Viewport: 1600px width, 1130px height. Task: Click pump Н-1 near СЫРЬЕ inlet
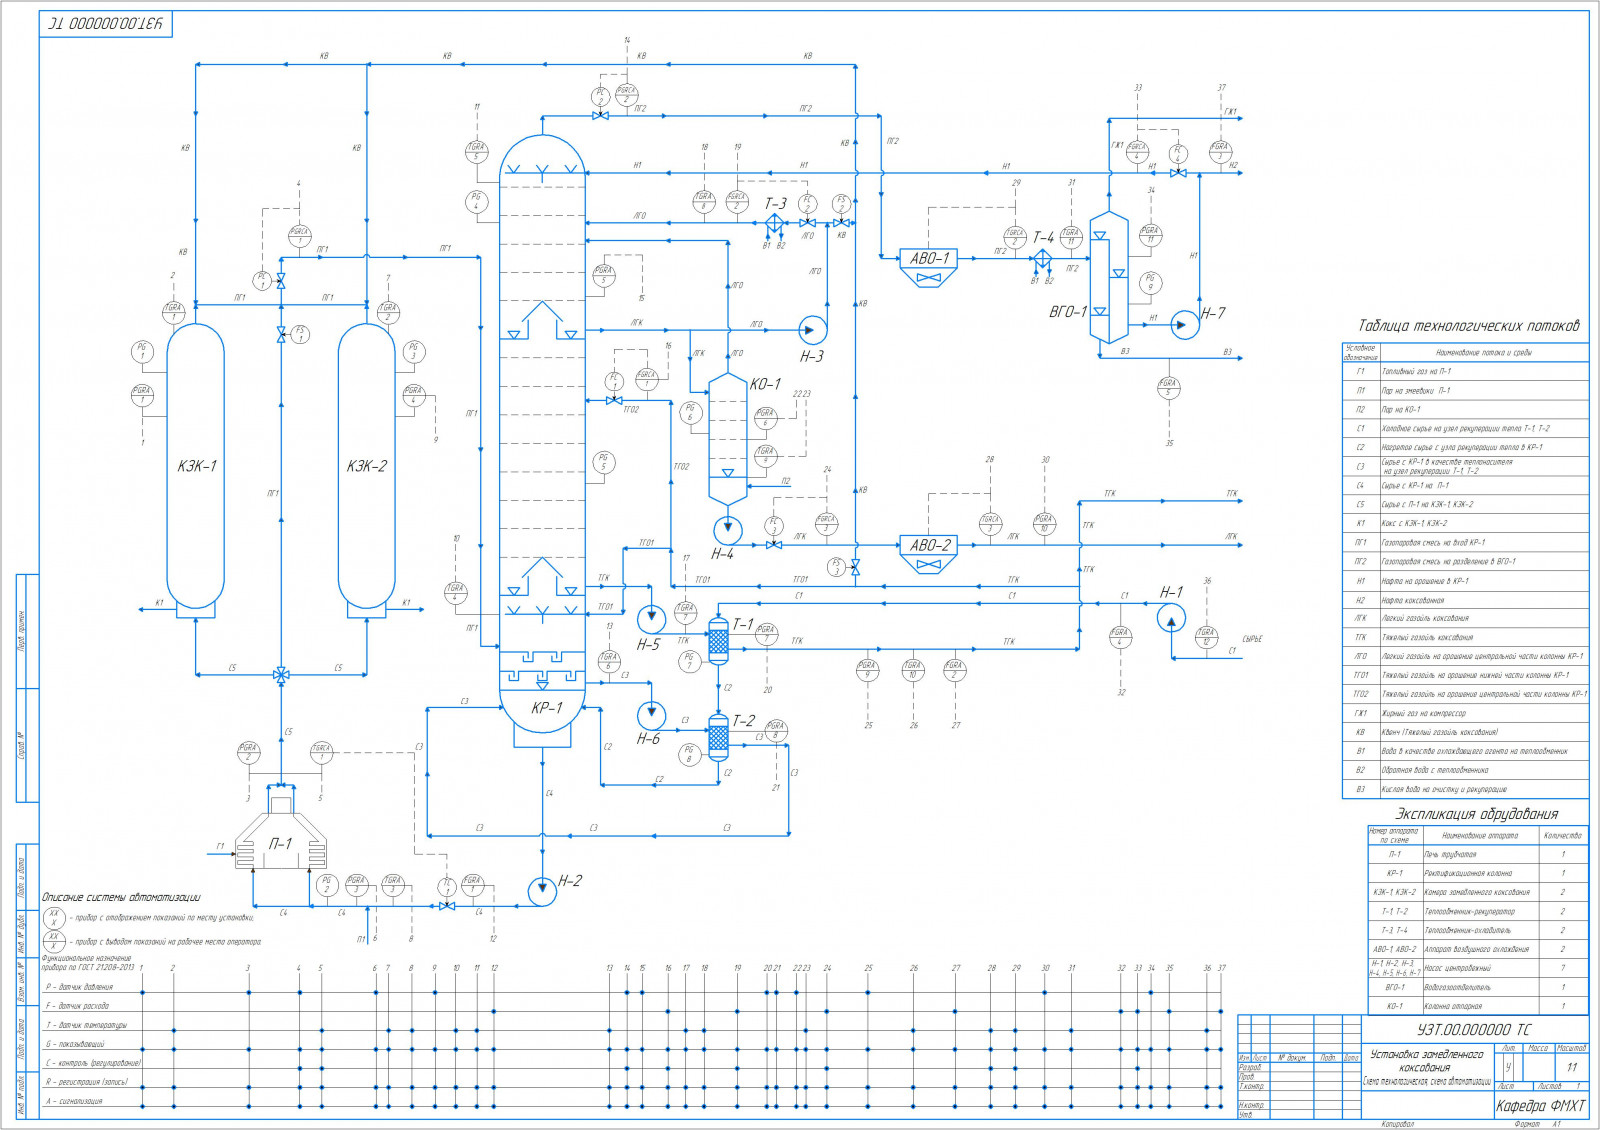[x=1171, y=619]
